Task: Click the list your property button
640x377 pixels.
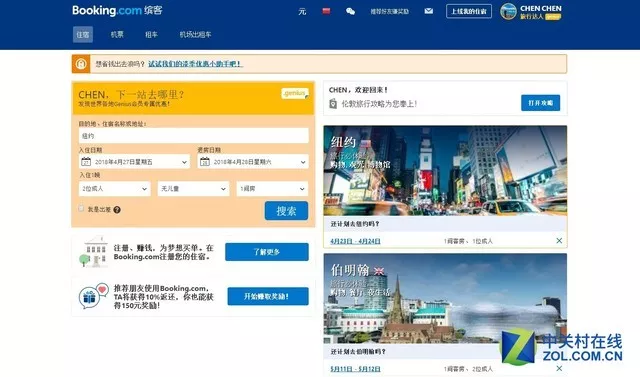Action: coord(469,11)
